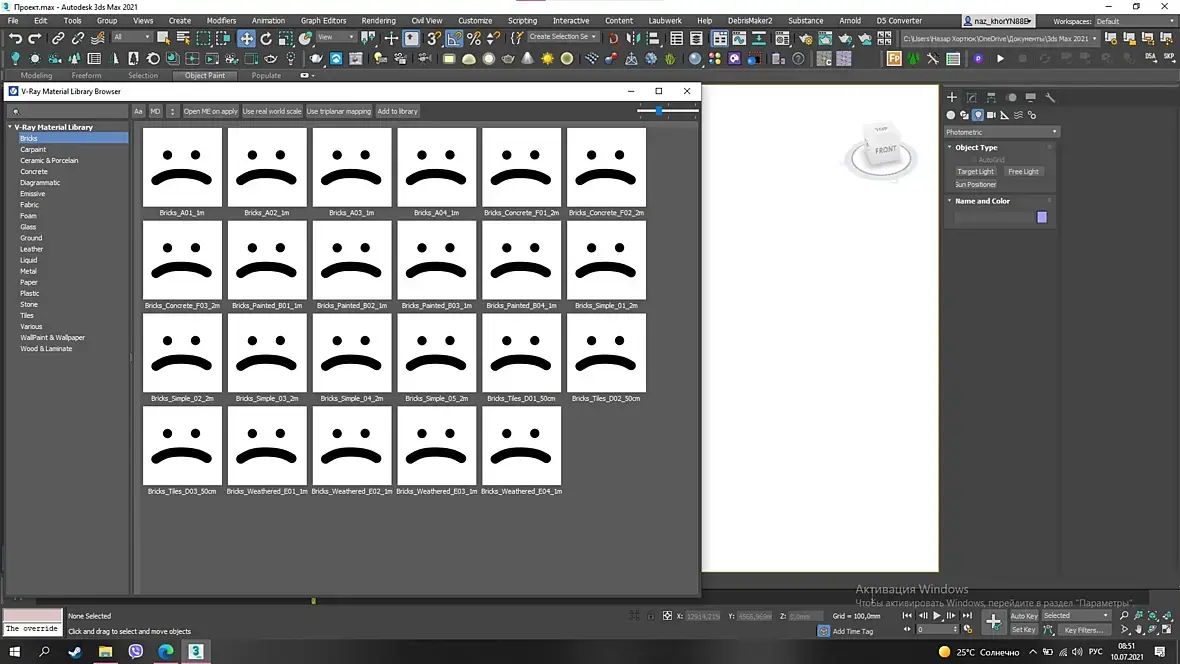Image resolution: width=1180 pixels, height=664 pixels.
Task: Toggle Auto Key animation mode
Action: (x=1023, y=616)
